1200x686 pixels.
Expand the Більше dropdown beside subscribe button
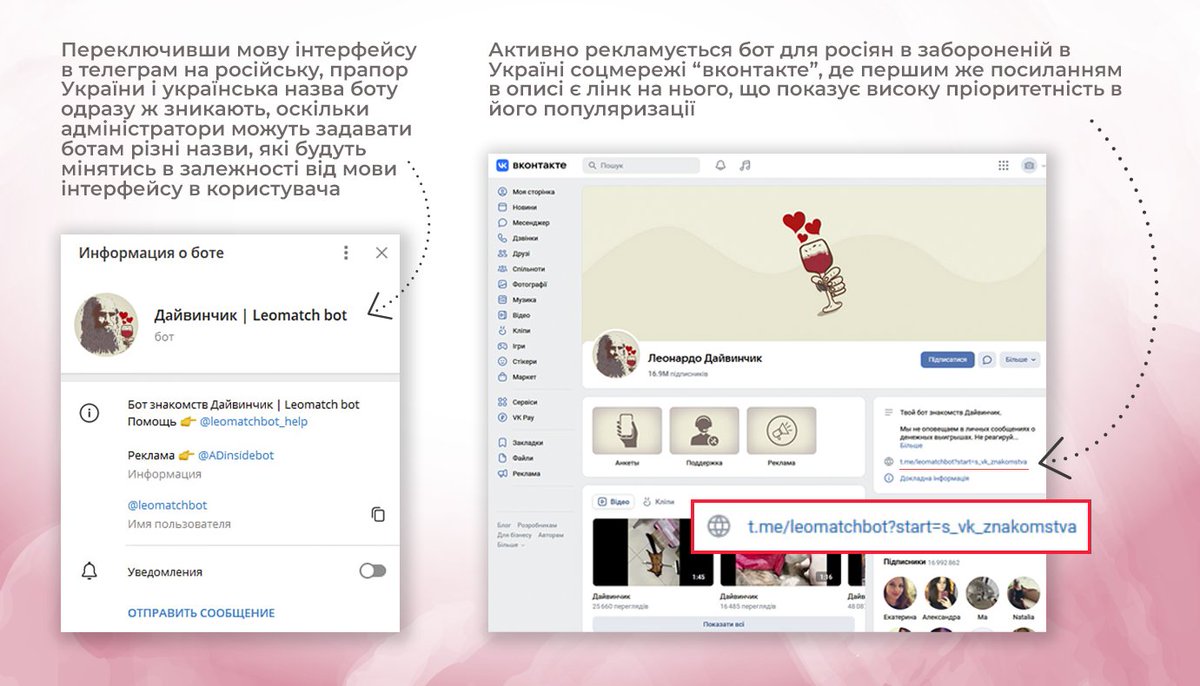[x=1021, y=359]
